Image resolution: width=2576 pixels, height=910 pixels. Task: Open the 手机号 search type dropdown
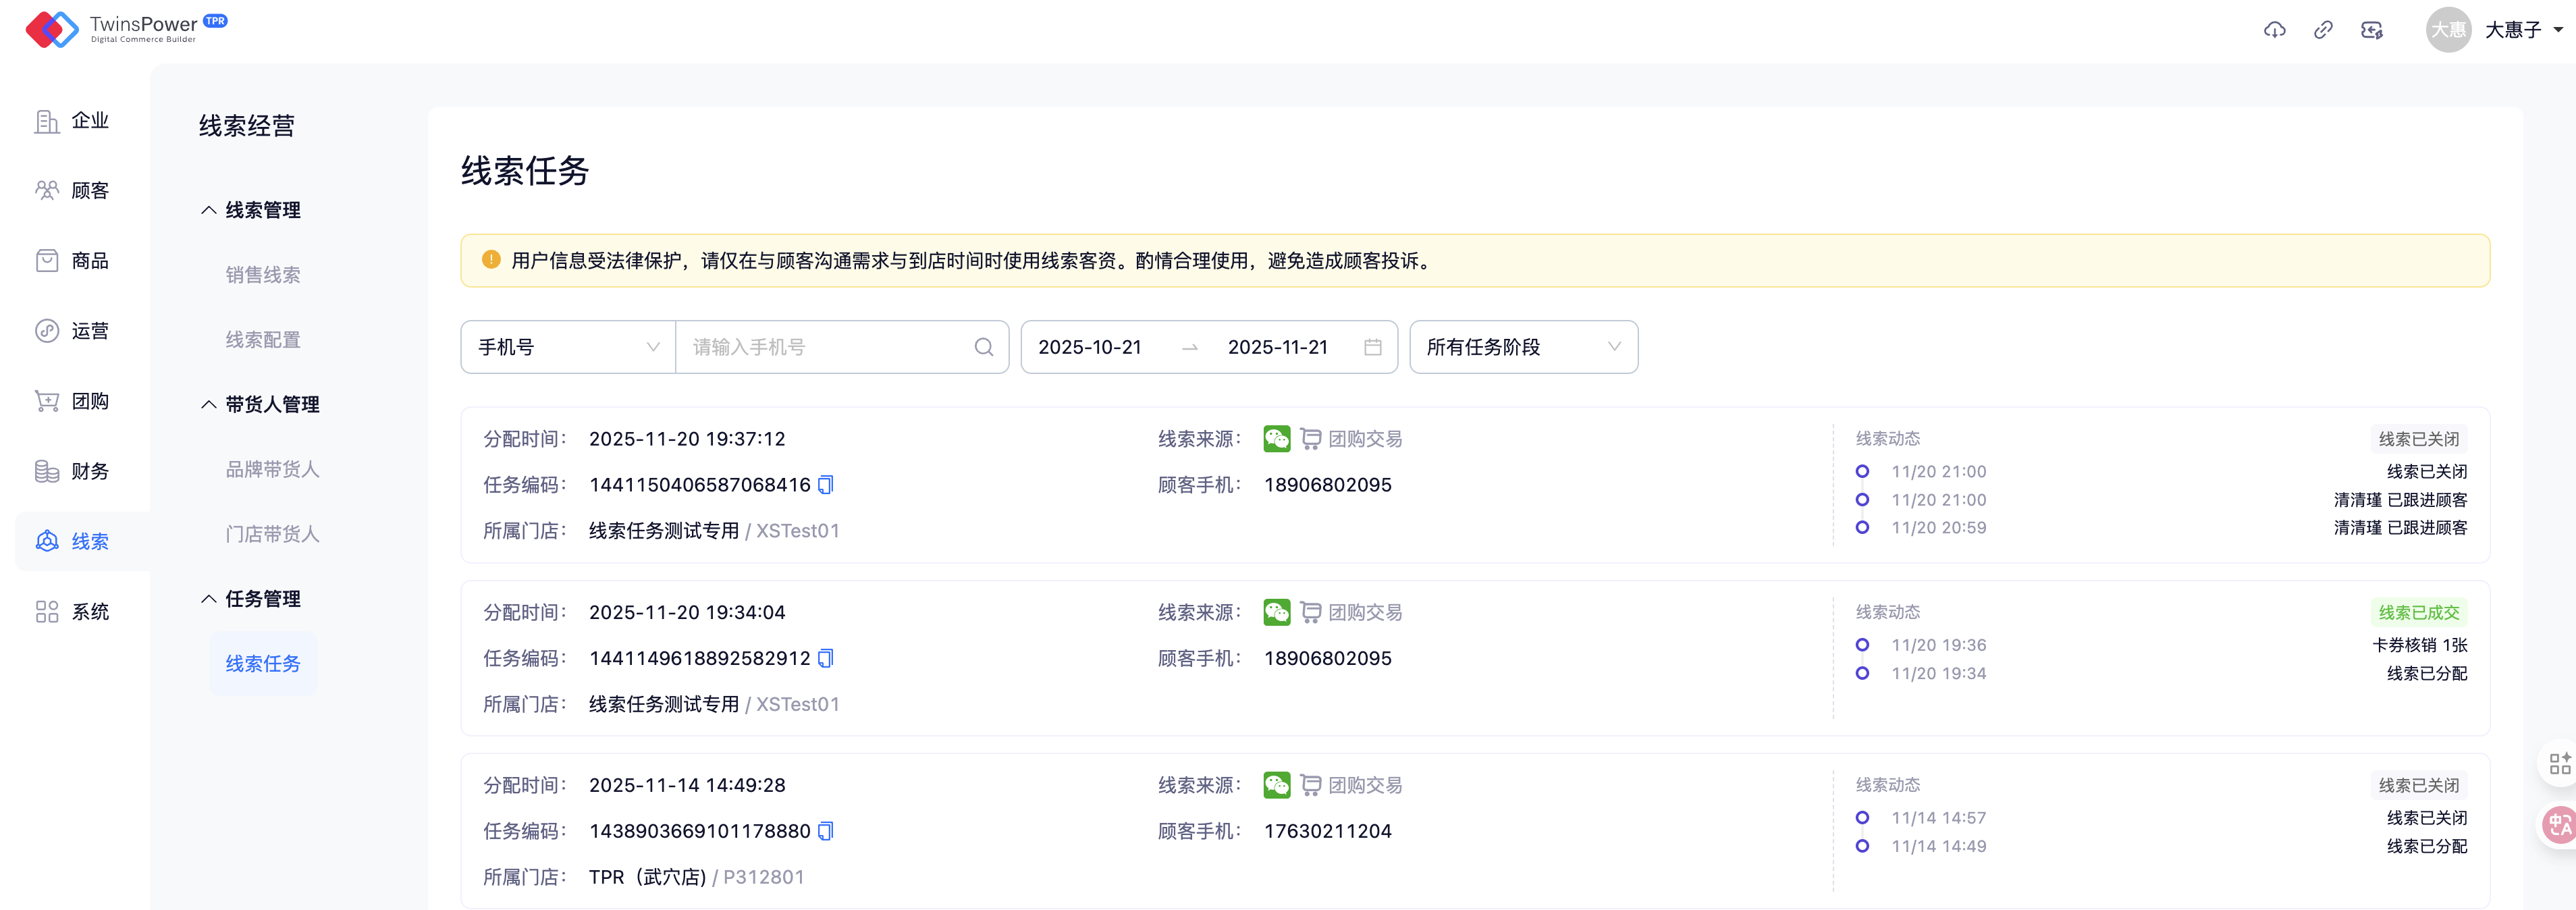pos(567,347)
